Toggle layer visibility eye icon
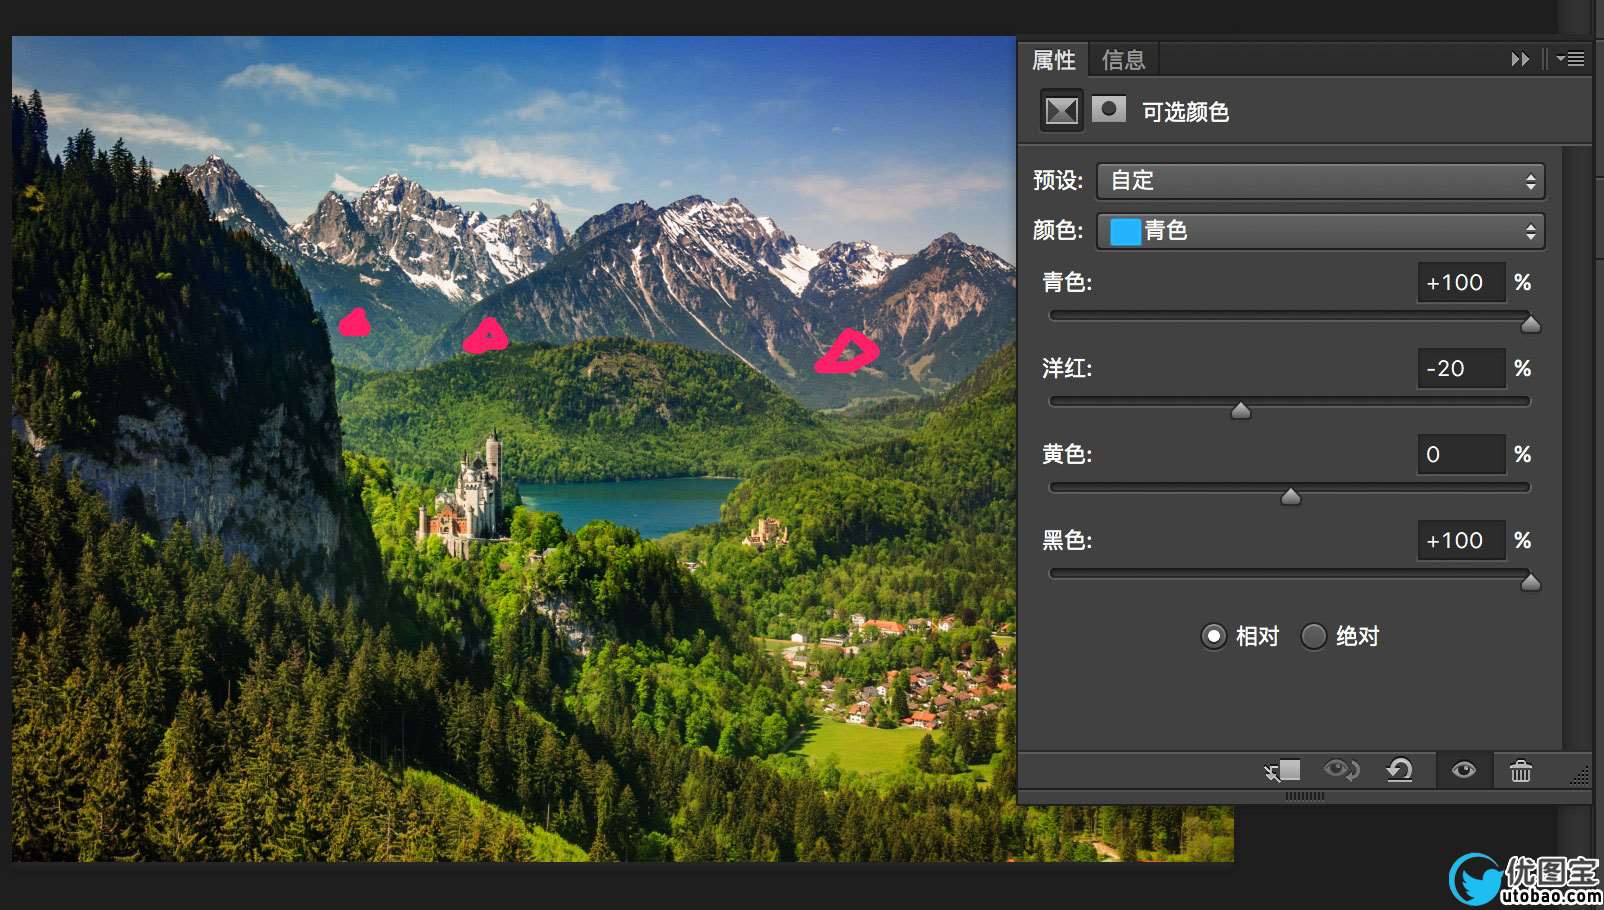 tap(1463, 770)
